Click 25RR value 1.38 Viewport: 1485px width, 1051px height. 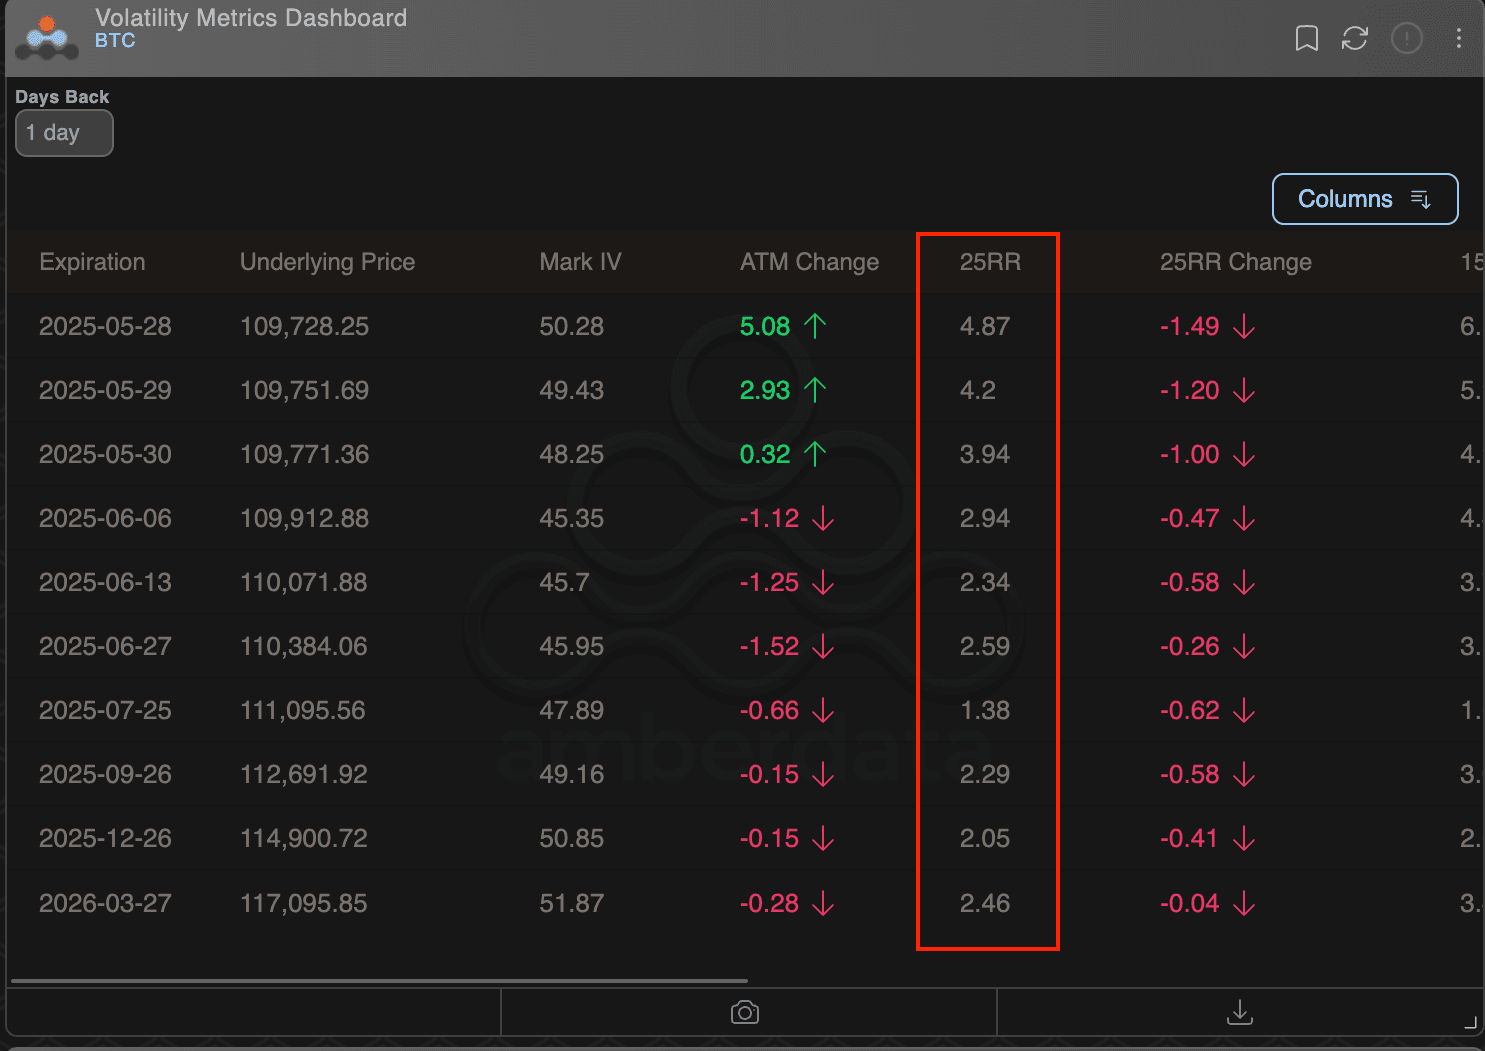(985, 710)
